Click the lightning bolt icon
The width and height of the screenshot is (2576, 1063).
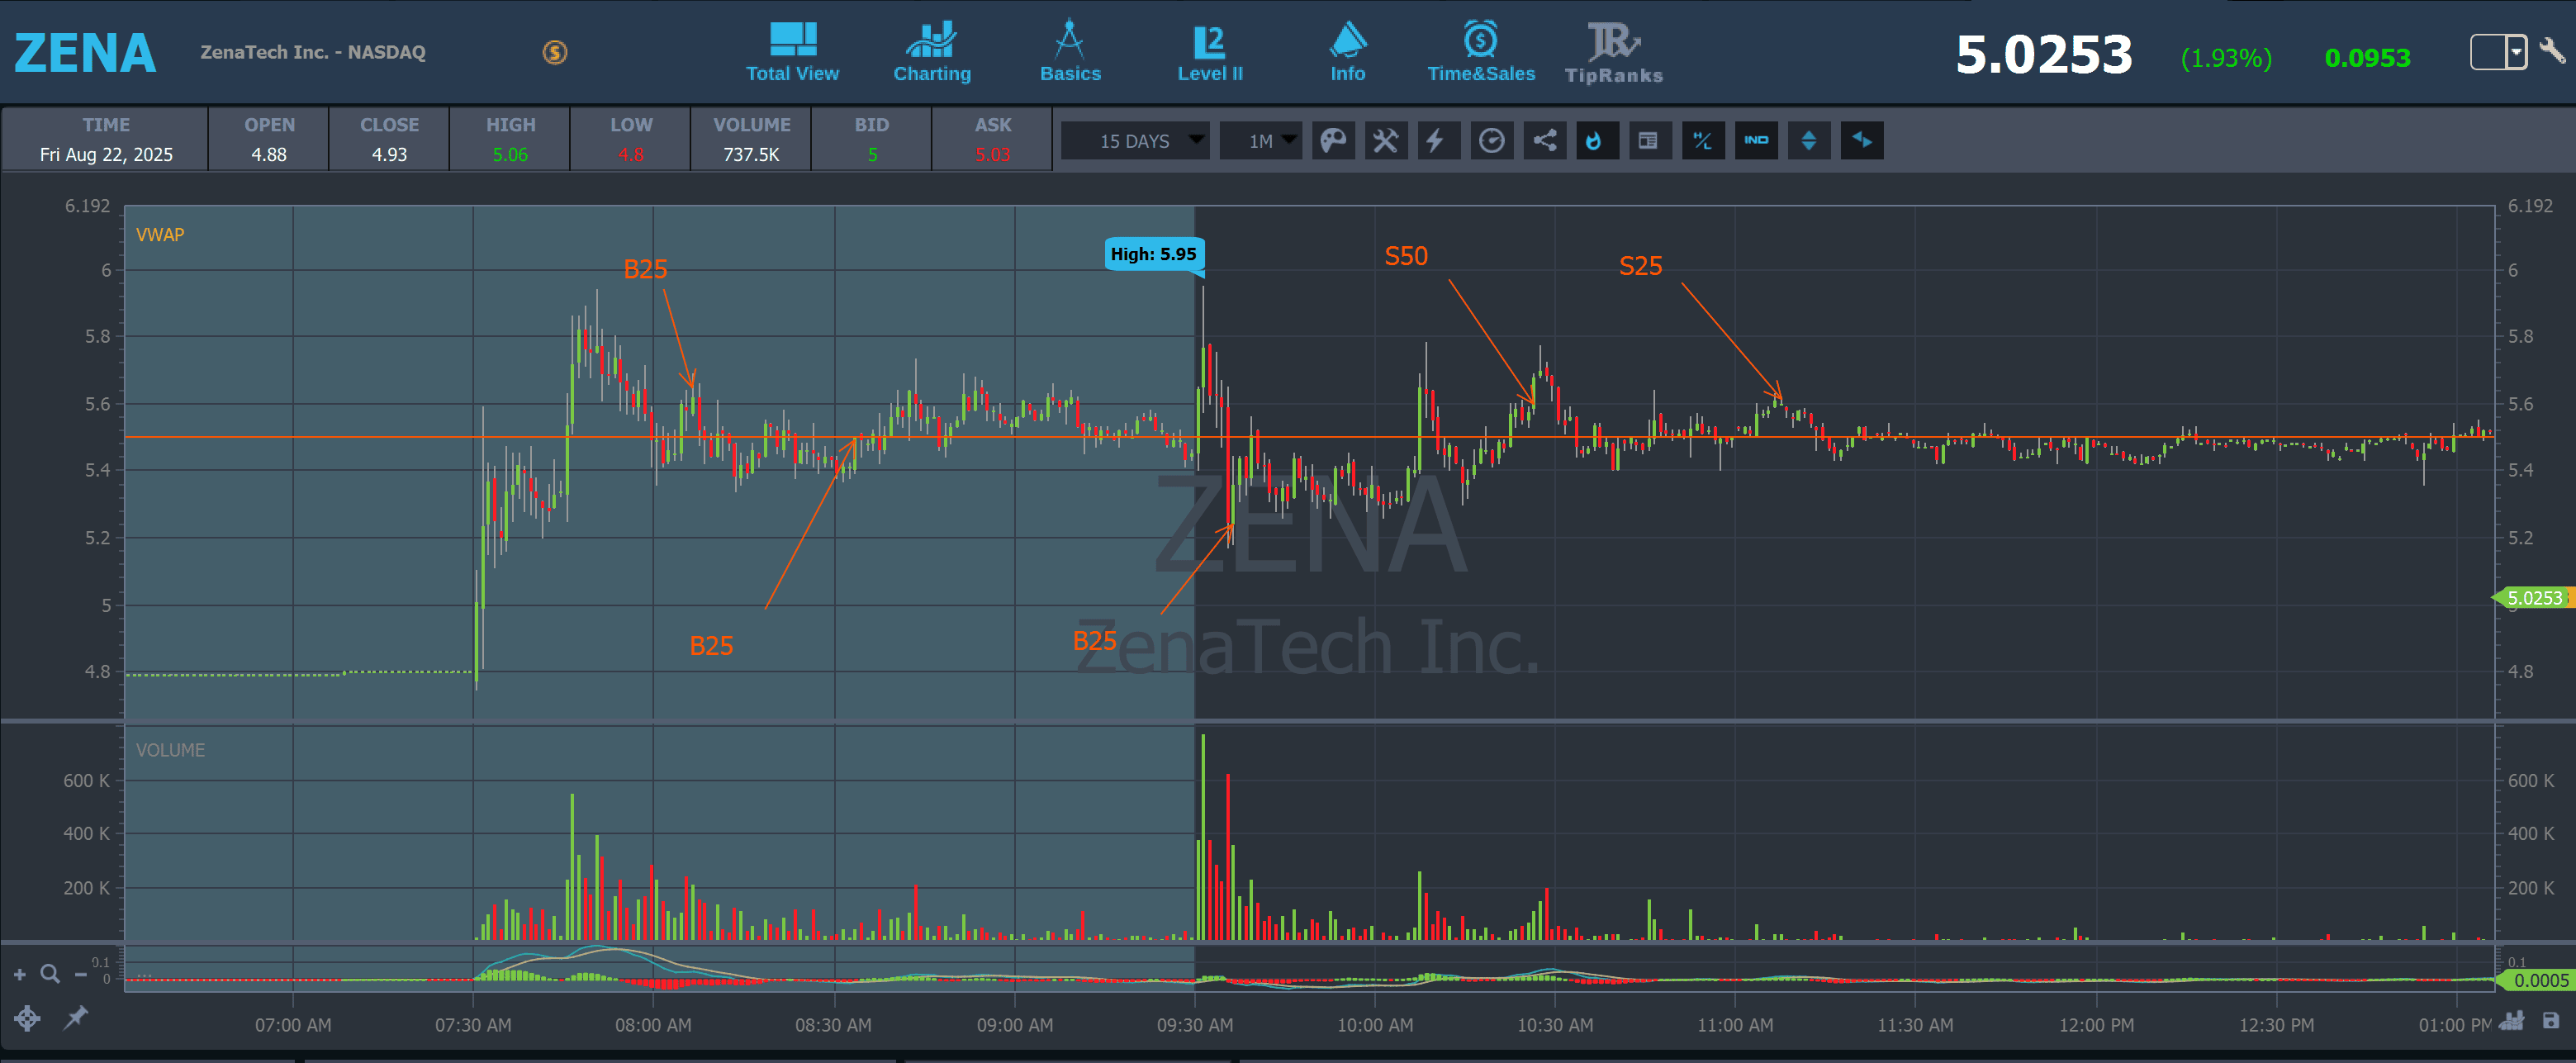tap(1437, 141)
